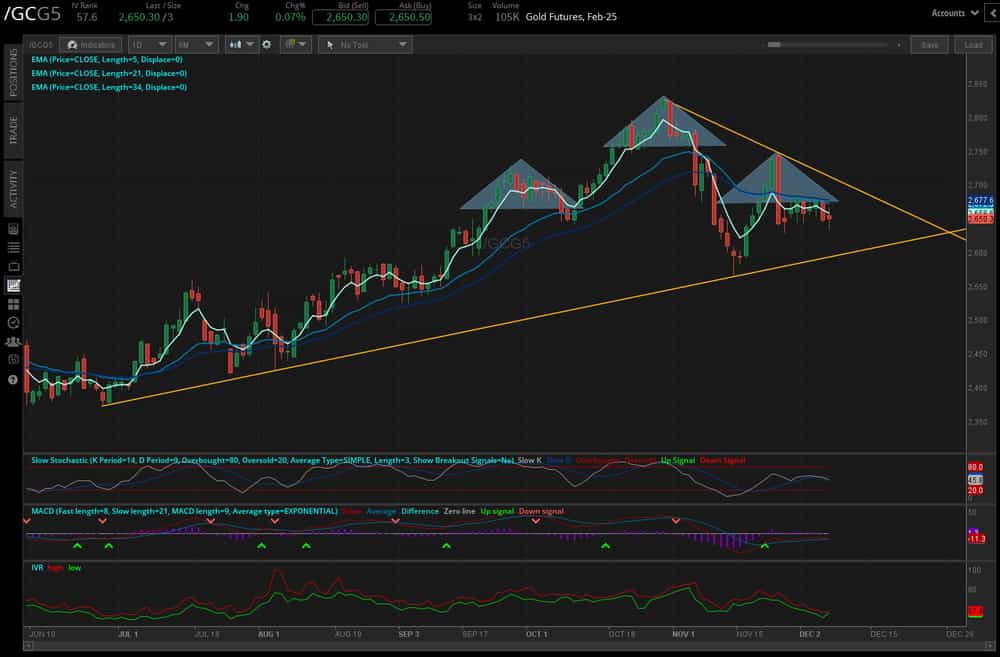Viewport: 1000px width, 657px height.
Task: Click the candlestick chart style icon
Action: (237, 44)
